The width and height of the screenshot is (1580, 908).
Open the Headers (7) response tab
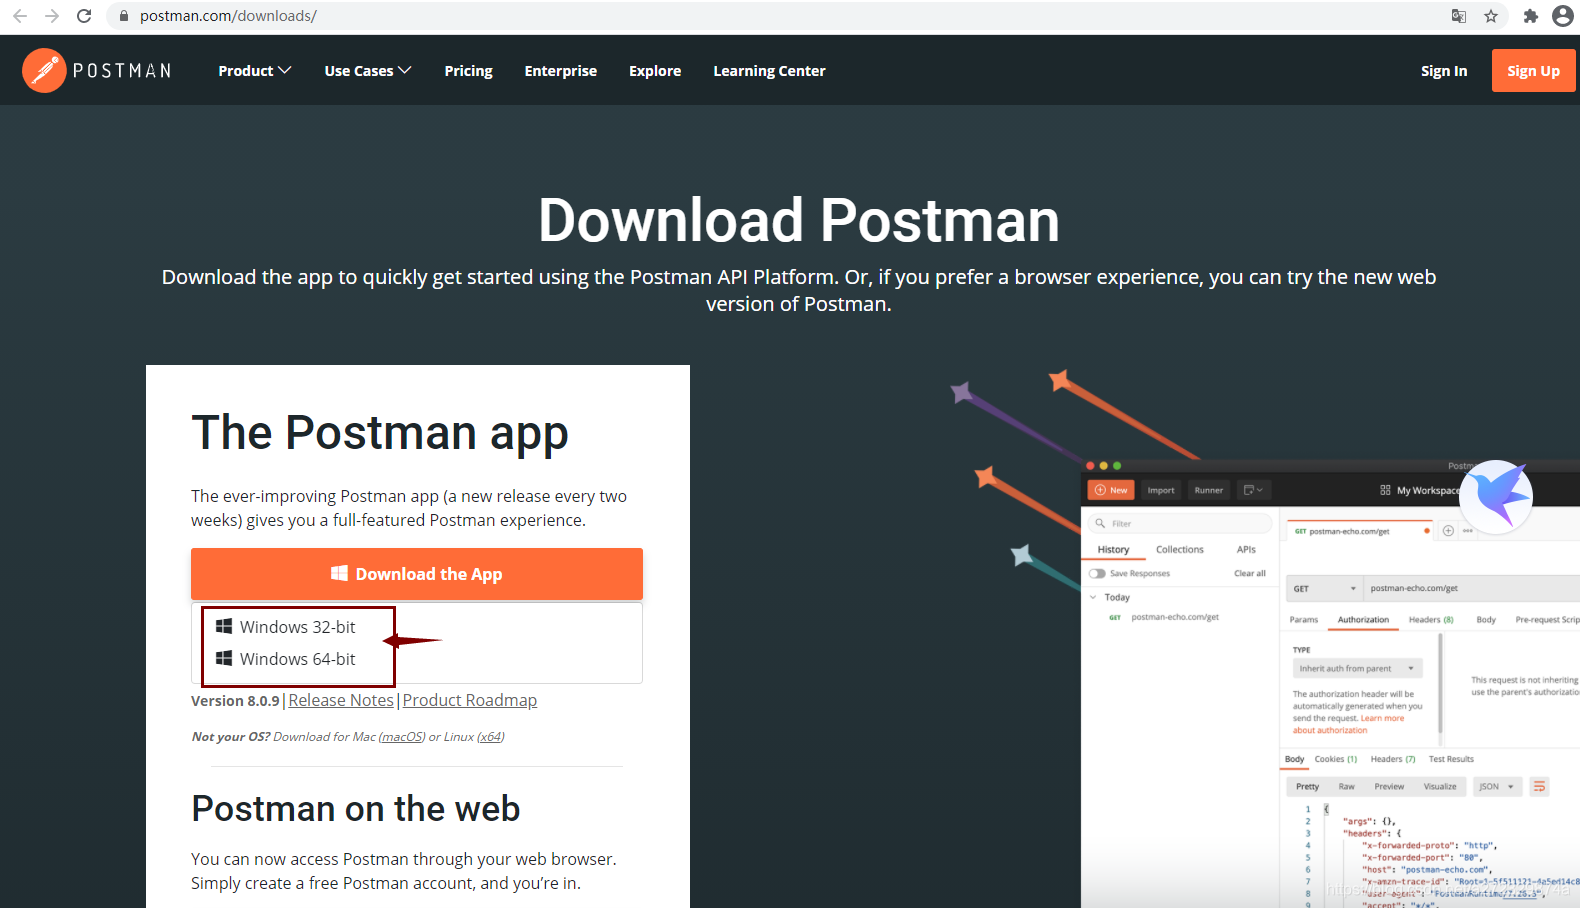1393,760
